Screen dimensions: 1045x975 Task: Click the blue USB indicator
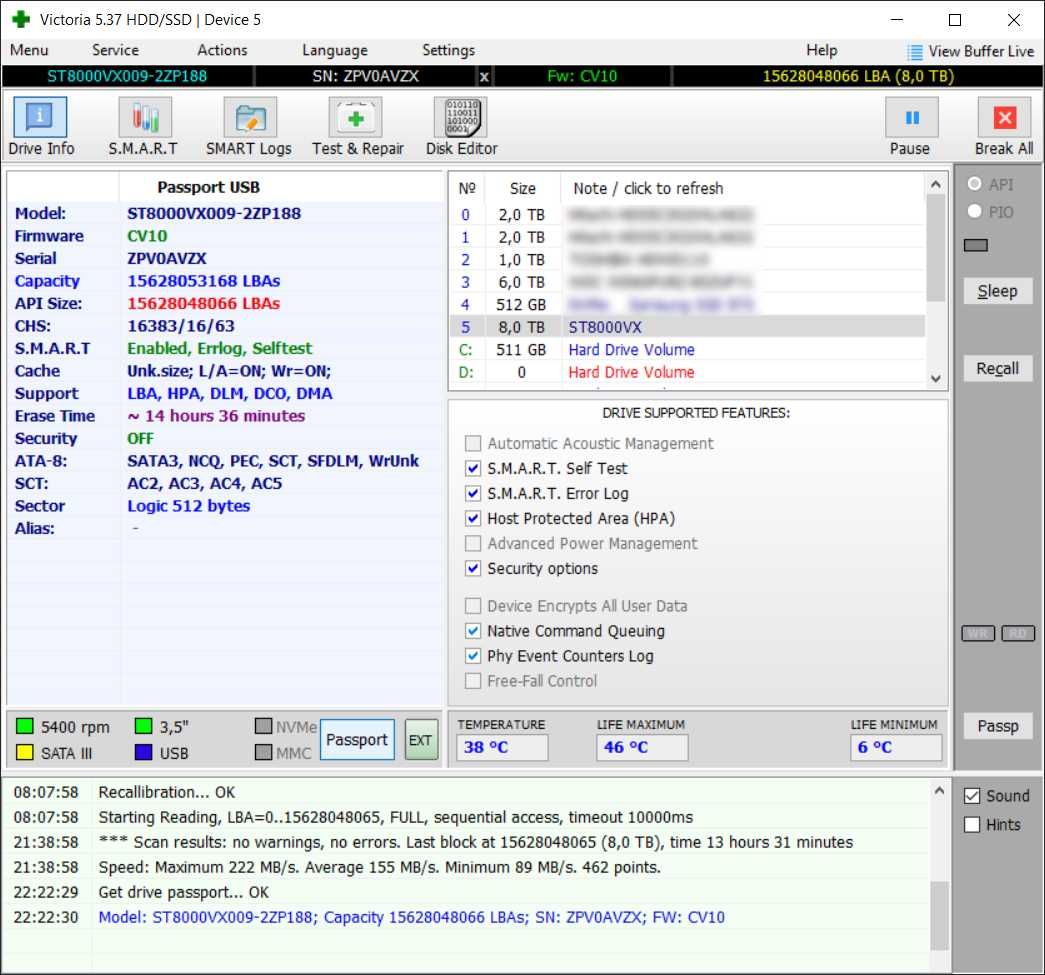coord(143,752)
